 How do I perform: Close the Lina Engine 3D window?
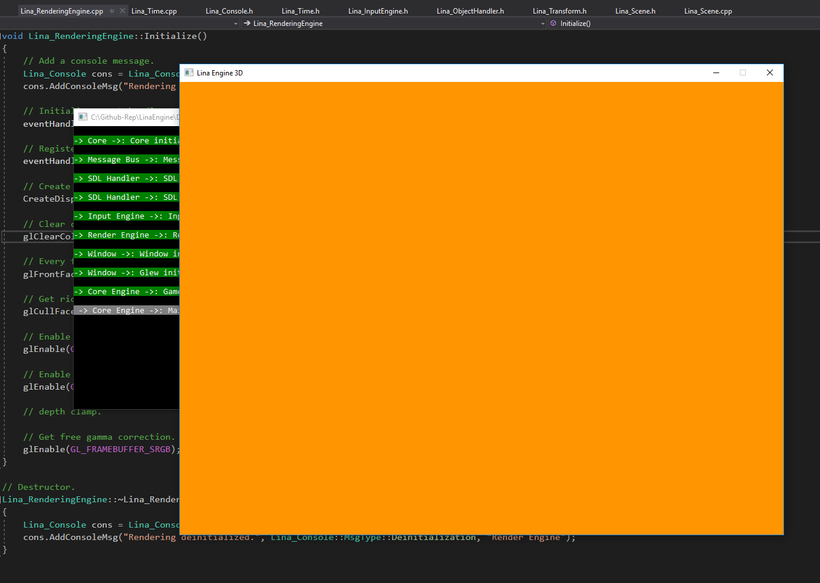click(x=769, y=73)
